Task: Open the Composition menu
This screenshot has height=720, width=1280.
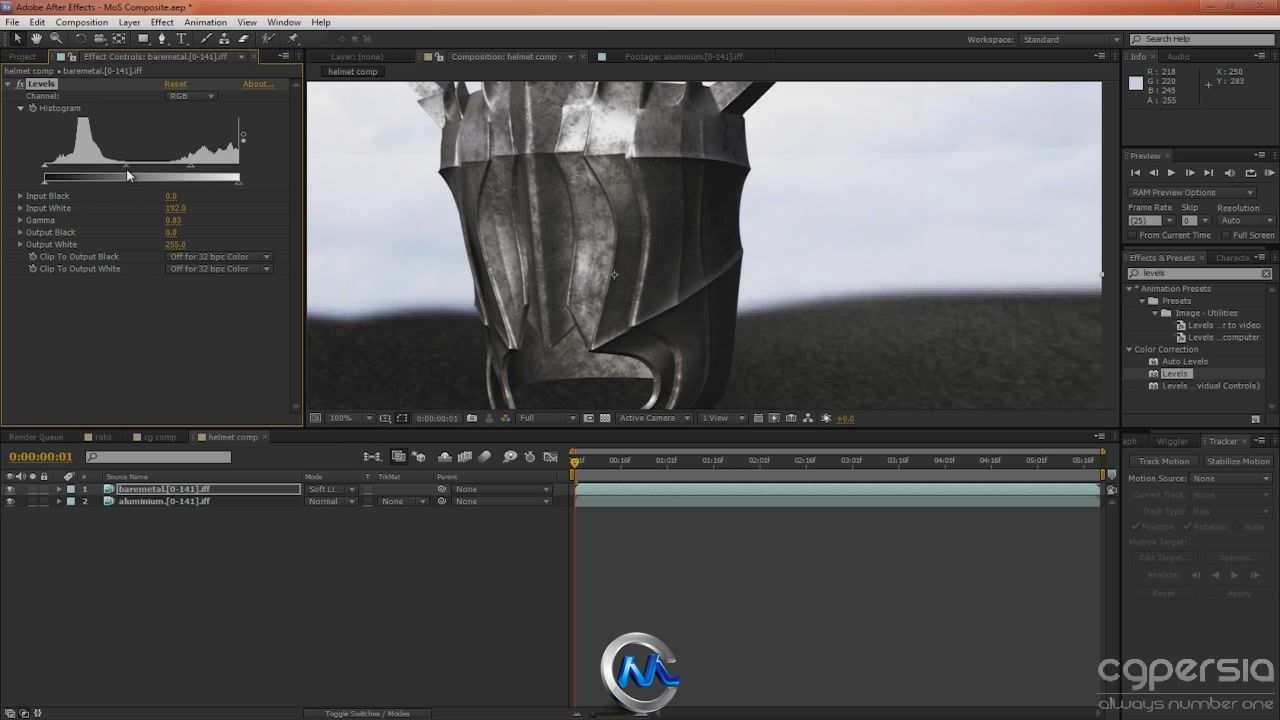Action: (x=81, y=22)
